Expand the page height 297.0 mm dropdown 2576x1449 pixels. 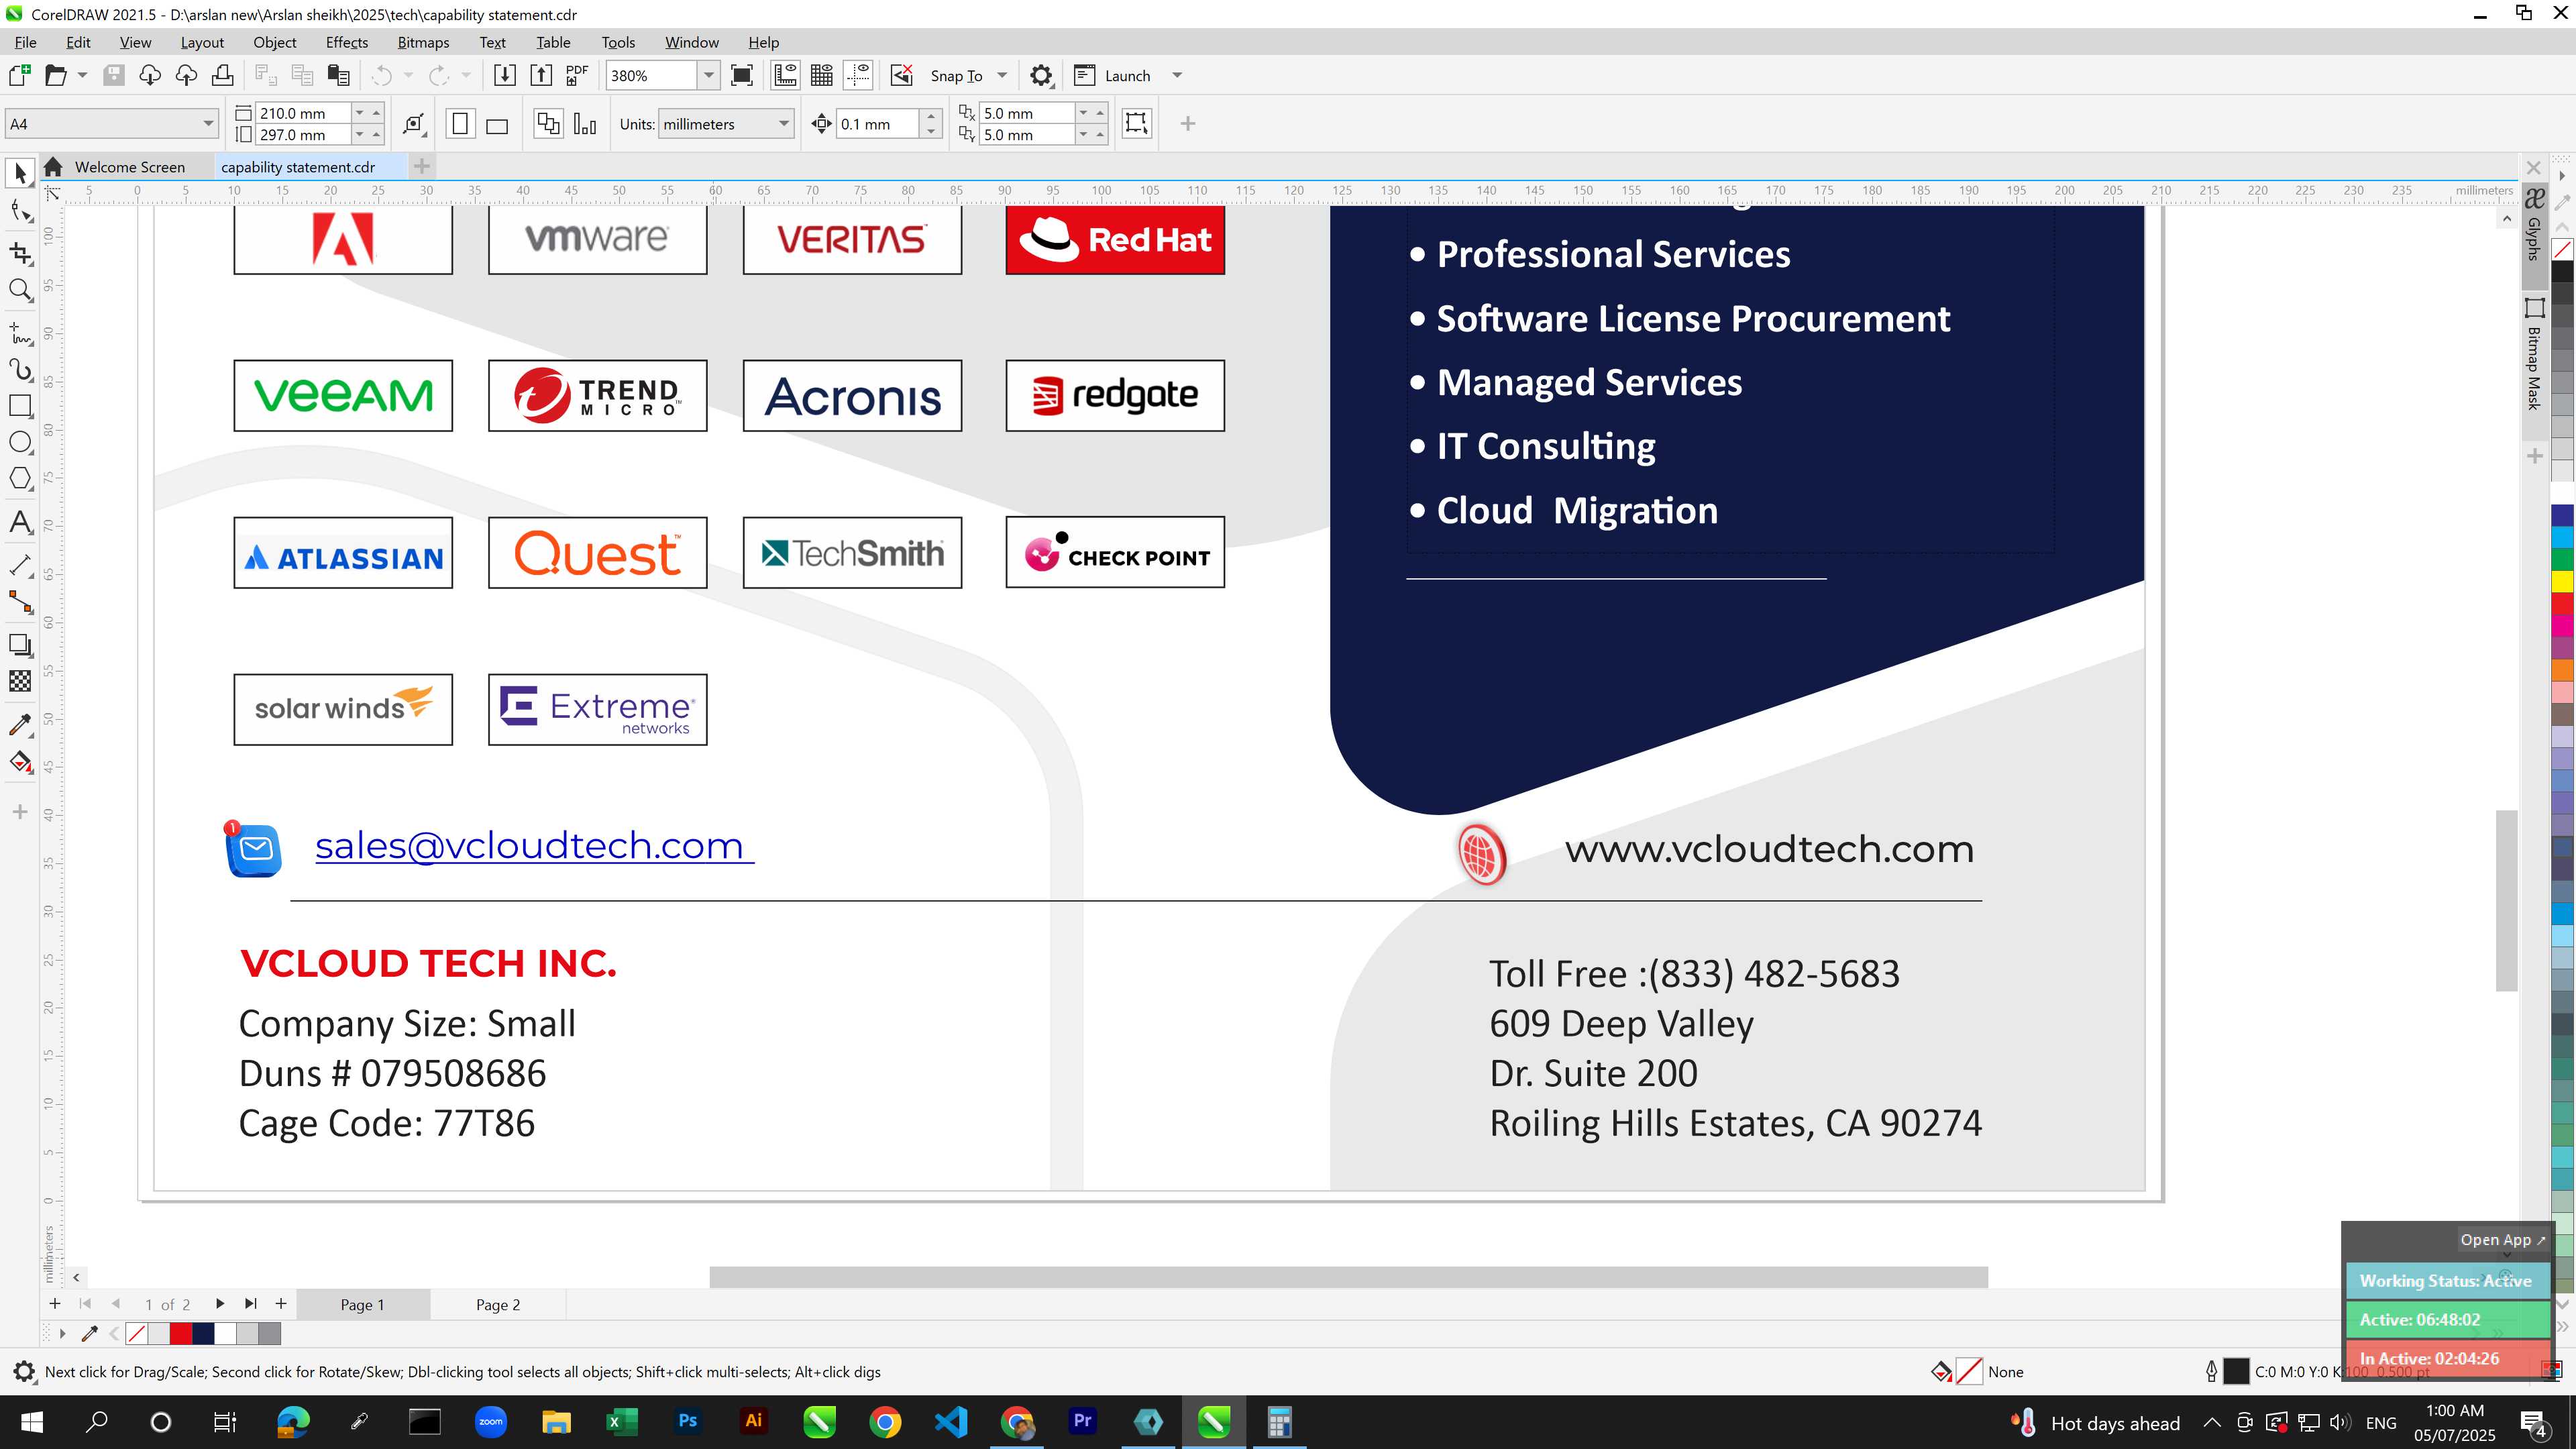360,134
